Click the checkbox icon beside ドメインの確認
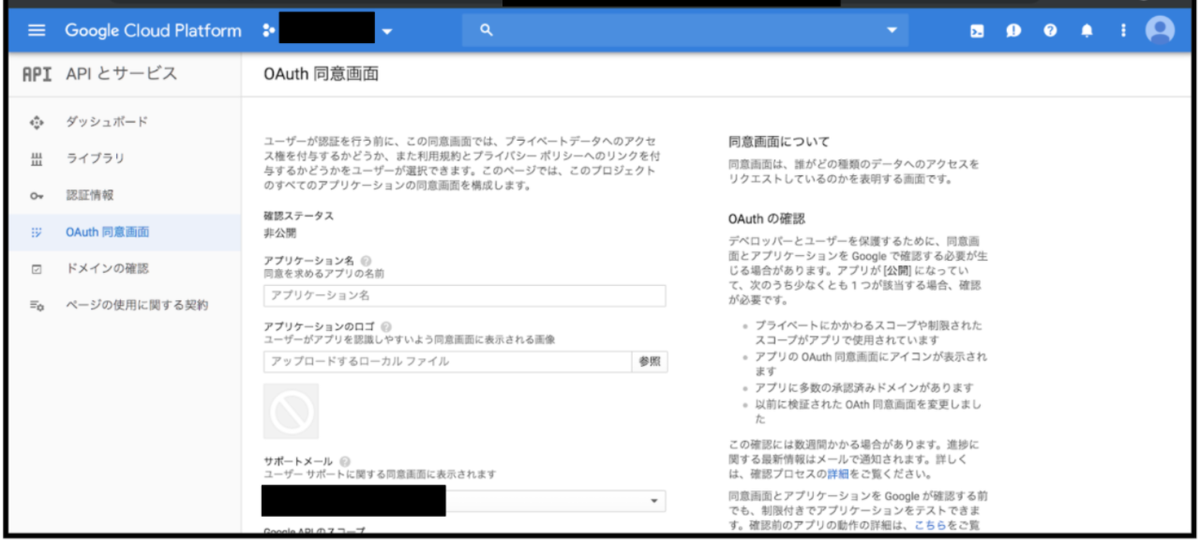 pyautogui.click(x=37, y=269)
